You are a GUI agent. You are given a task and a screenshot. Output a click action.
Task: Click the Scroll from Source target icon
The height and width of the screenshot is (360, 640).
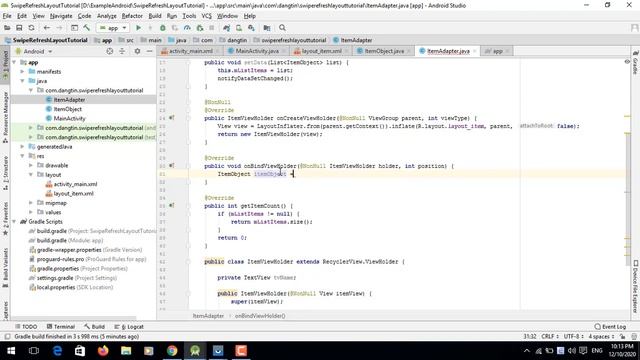pyautogui.click(x=109, y=51)
